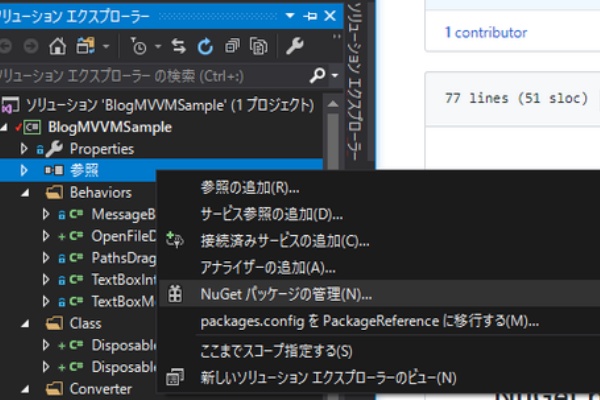Choose ここまでスコープ指定する(S) menu entry
The image size is (600, 400).
tap(276, 351)
